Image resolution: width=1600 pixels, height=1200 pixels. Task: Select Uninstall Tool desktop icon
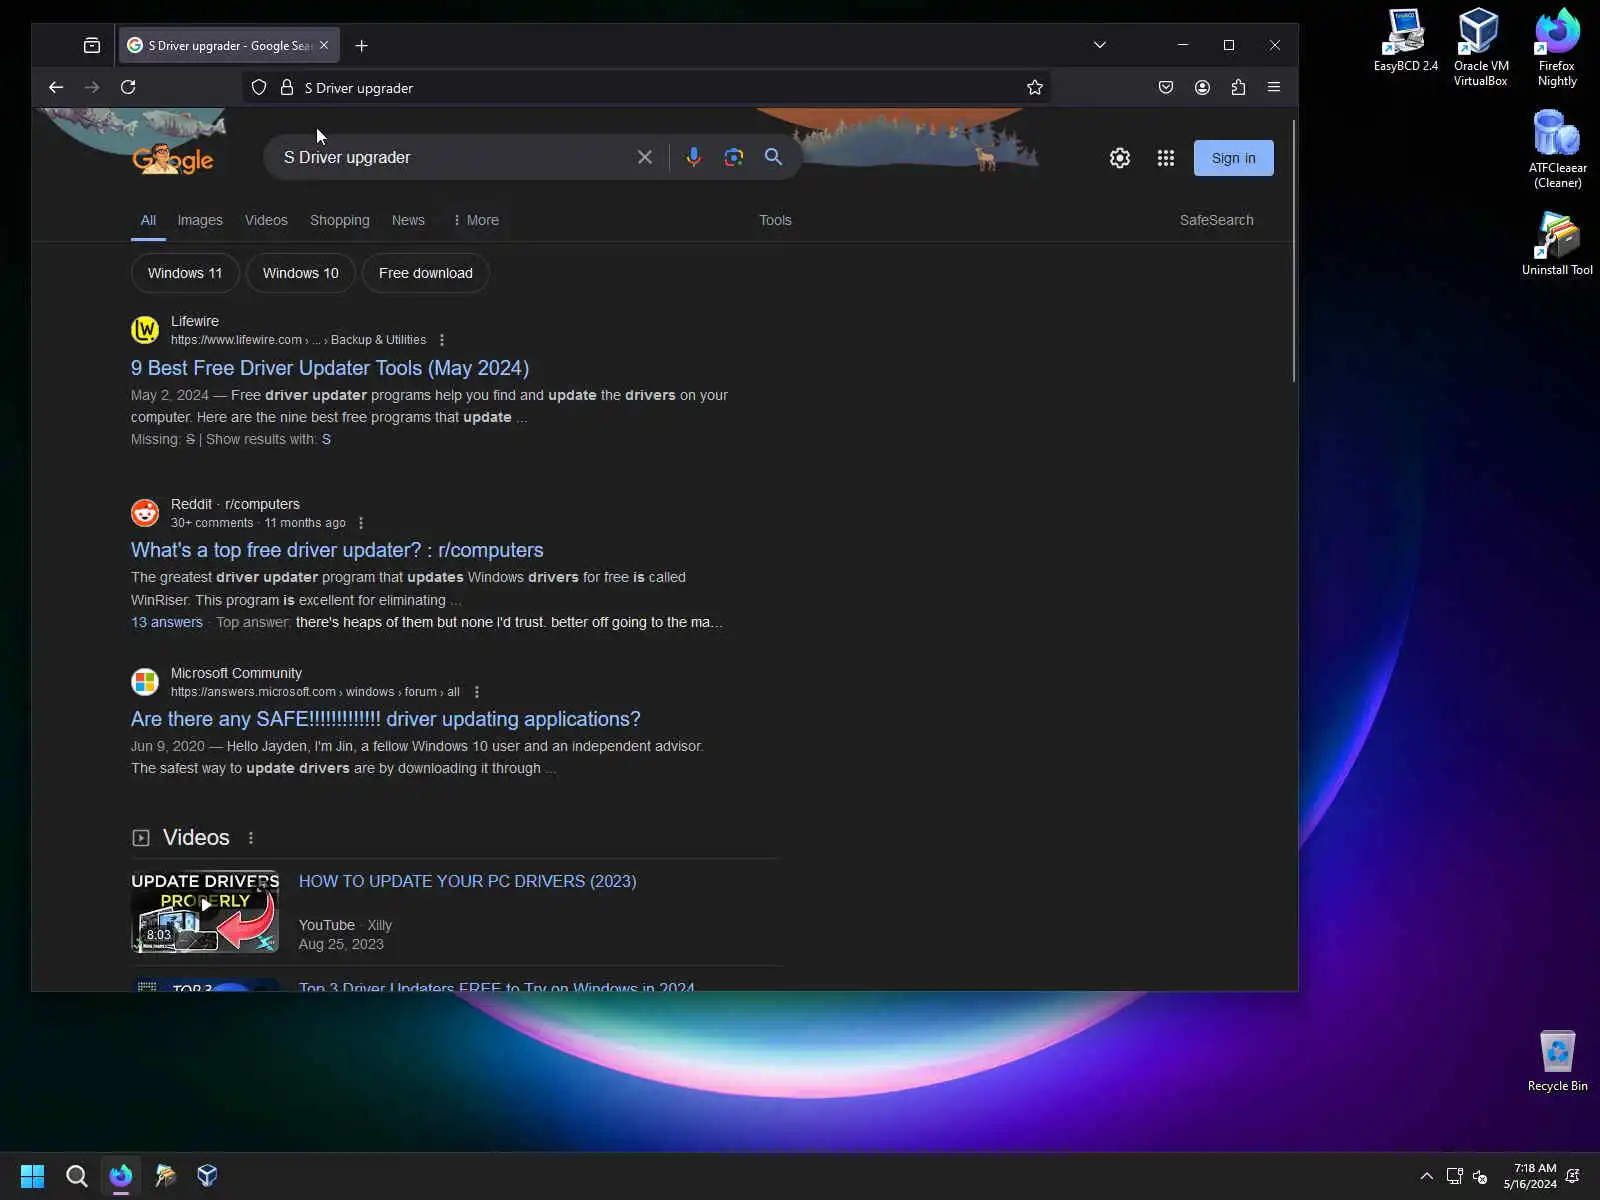[1557, 244]
